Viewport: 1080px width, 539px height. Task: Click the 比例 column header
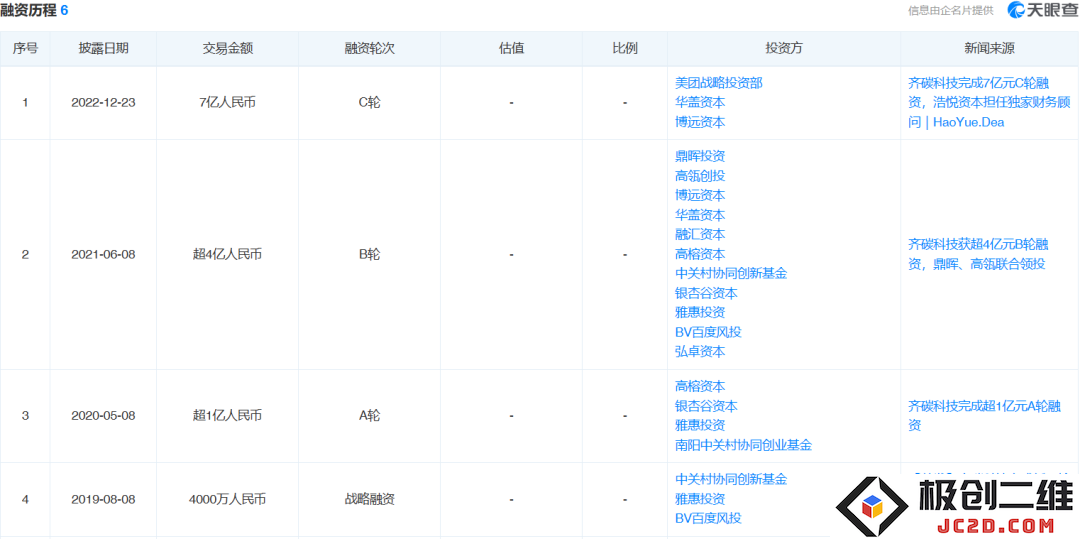[625, 49]
